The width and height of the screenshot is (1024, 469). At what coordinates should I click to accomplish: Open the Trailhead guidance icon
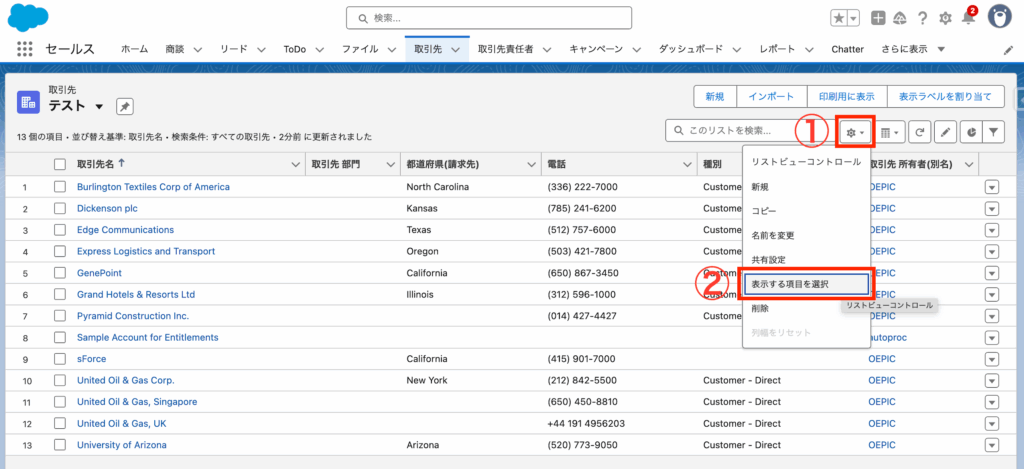[x=900, y=18]
